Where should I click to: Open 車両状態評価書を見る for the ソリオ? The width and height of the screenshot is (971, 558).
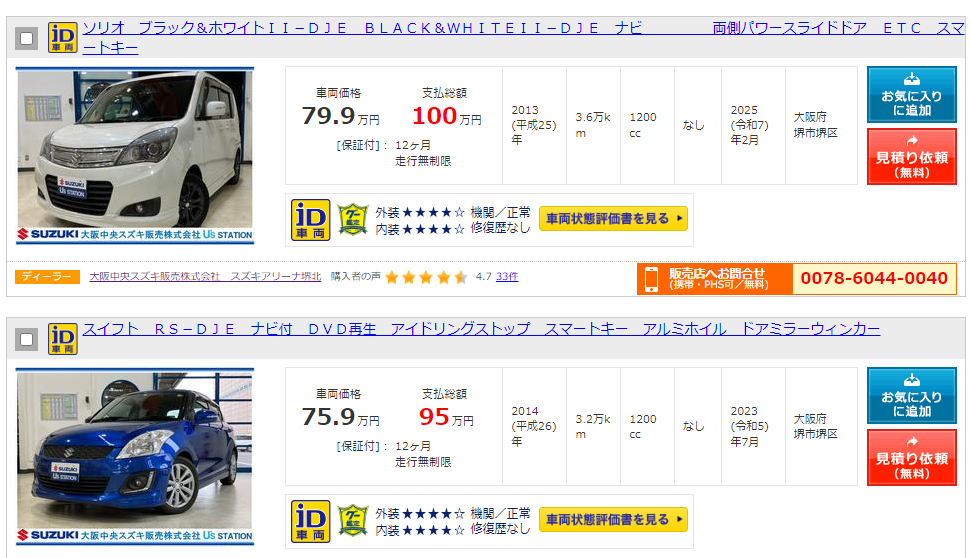[614, 219]
